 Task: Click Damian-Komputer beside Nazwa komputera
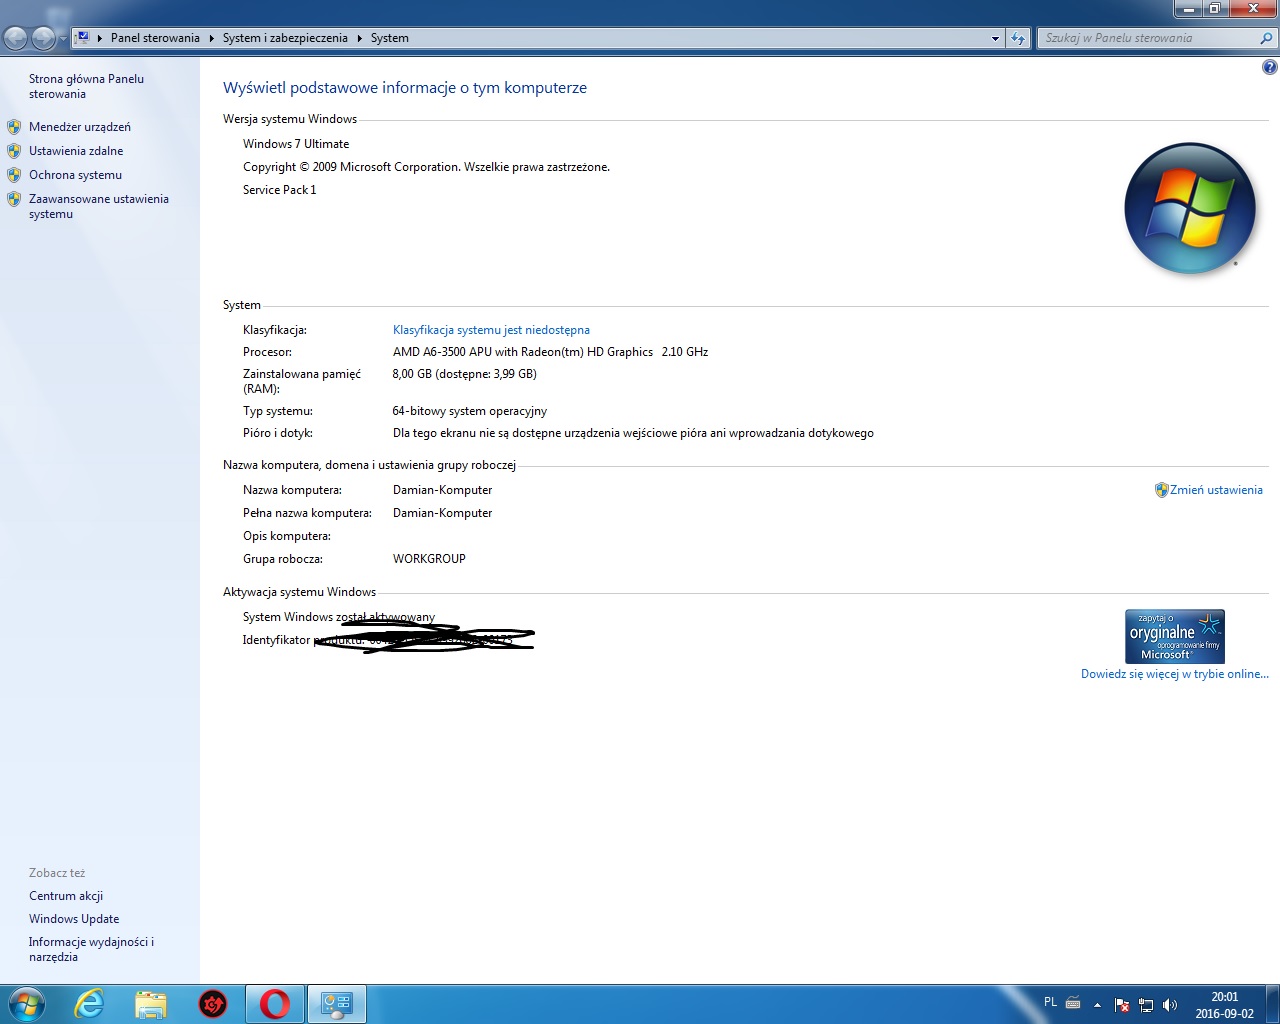coord(443,490)
